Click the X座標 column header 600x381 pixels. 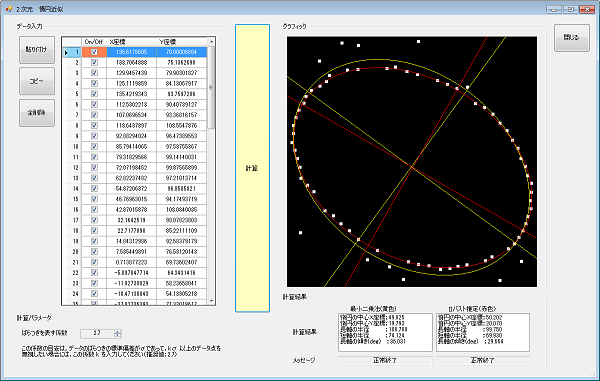click(132, 42)
